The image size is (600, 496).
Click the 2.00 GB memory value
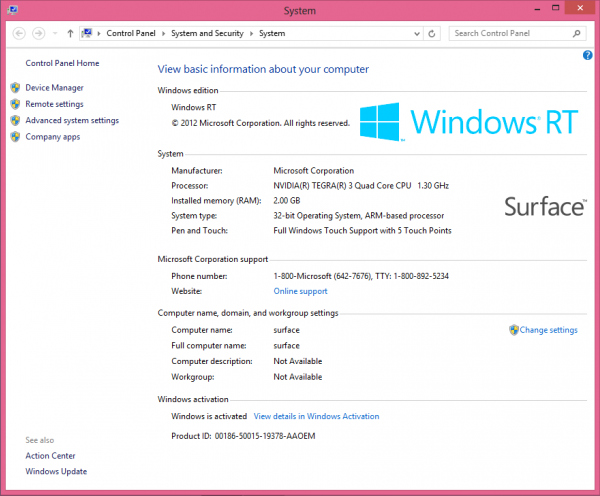287,201
